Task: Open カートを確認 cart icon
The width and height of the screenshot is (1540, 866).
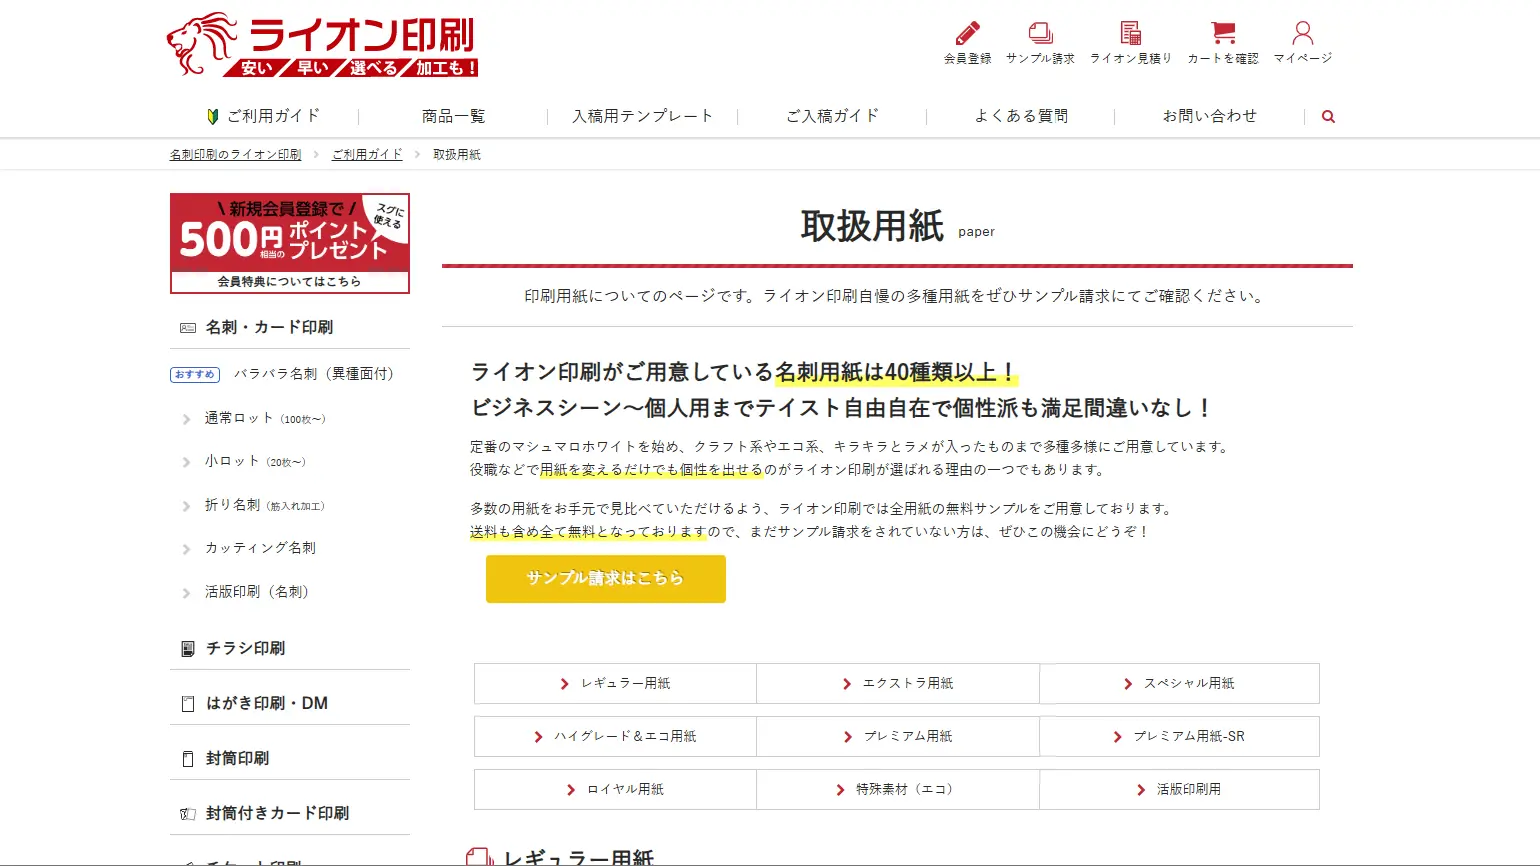Action: (x=1223, y=33)
